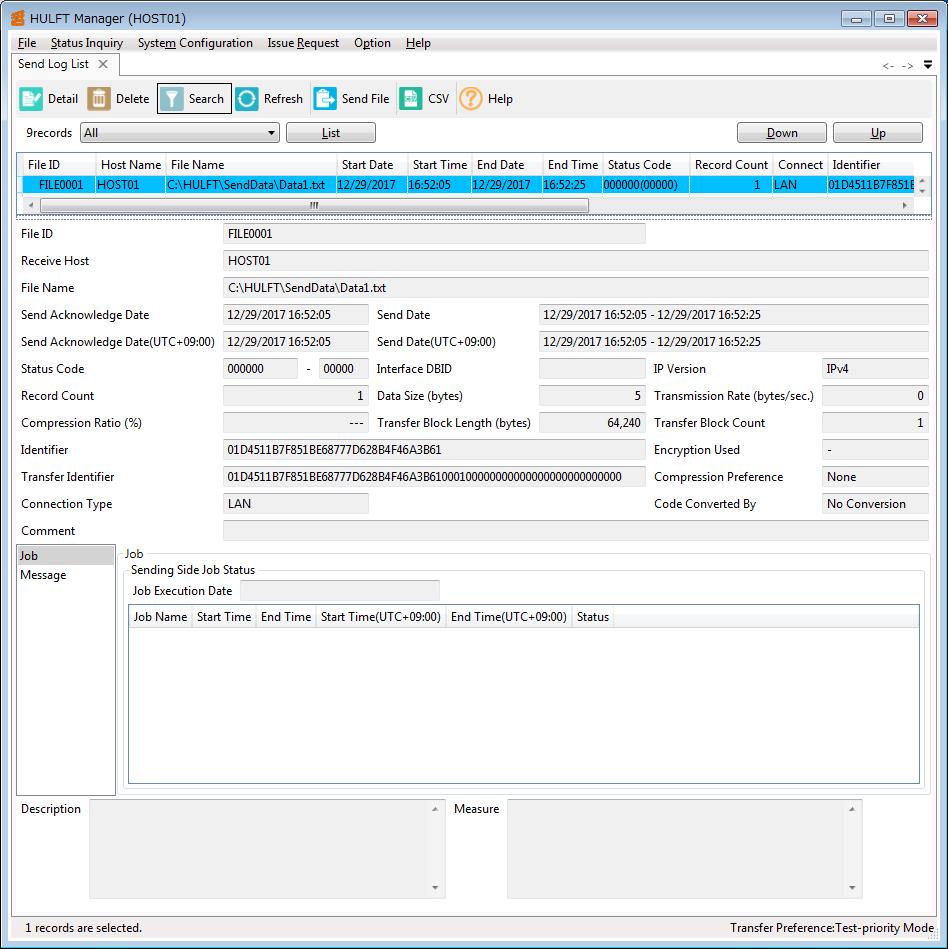
Task: Click the Send File icon
Action: click(x=325, y=99)
